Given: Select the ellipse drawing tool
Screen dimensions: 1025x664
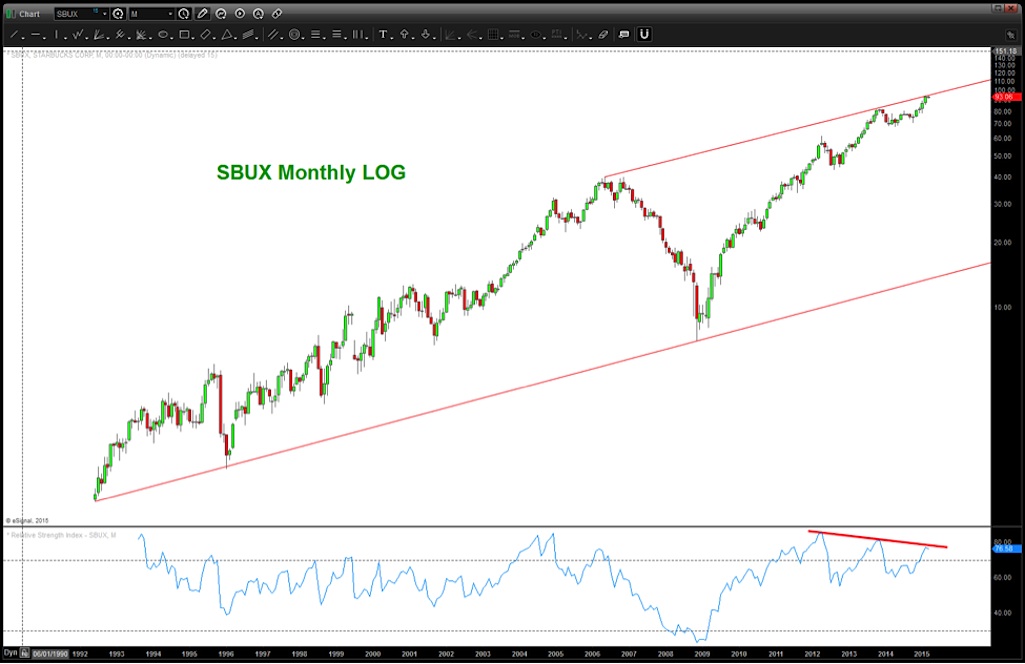Looking at the screenshot, I should pyautogui.click(x=163, y=35).
